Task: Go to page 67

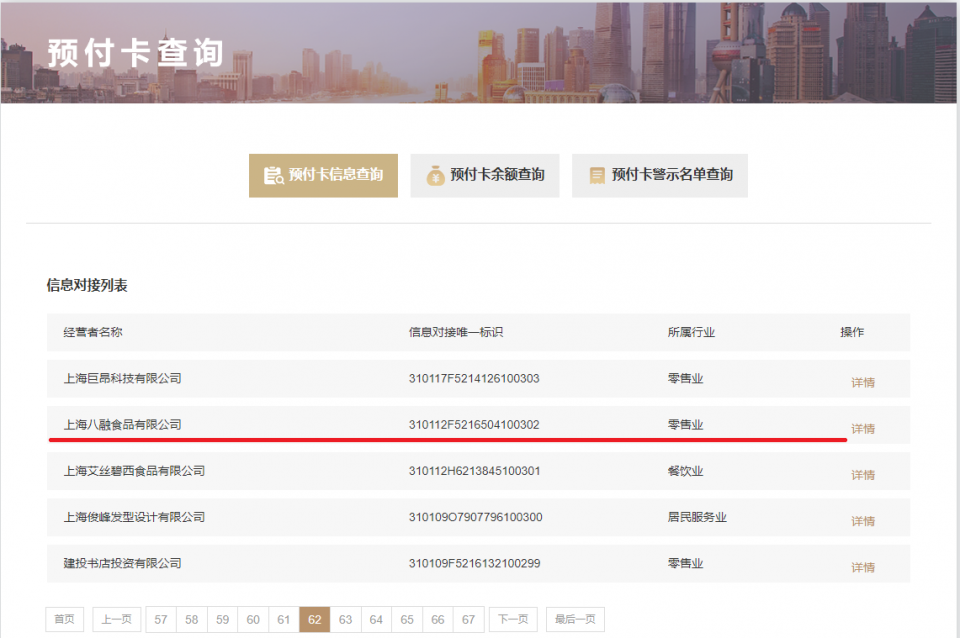Action: pyautogui.click(x=468, y=619)
